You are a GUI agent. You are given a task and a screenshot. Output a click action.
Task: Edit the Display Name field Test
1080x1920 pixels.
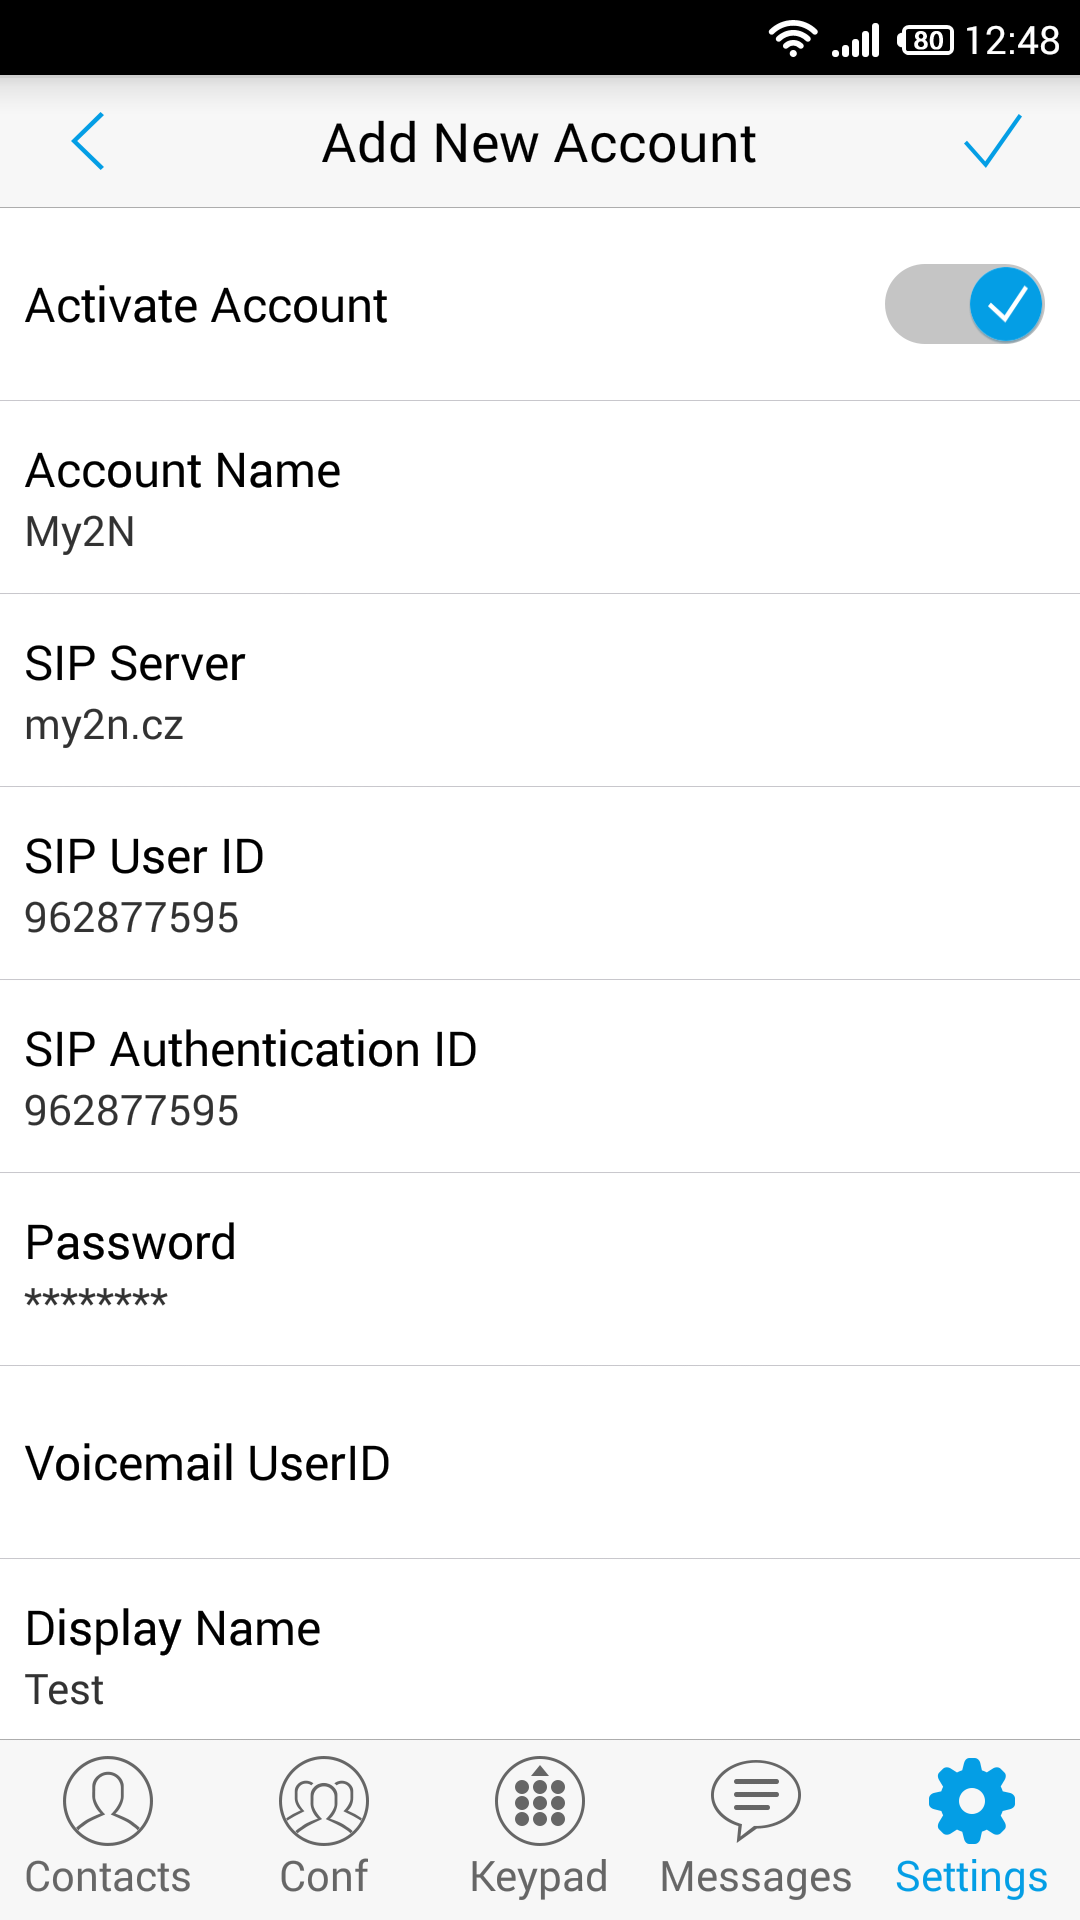(540, 1655)
